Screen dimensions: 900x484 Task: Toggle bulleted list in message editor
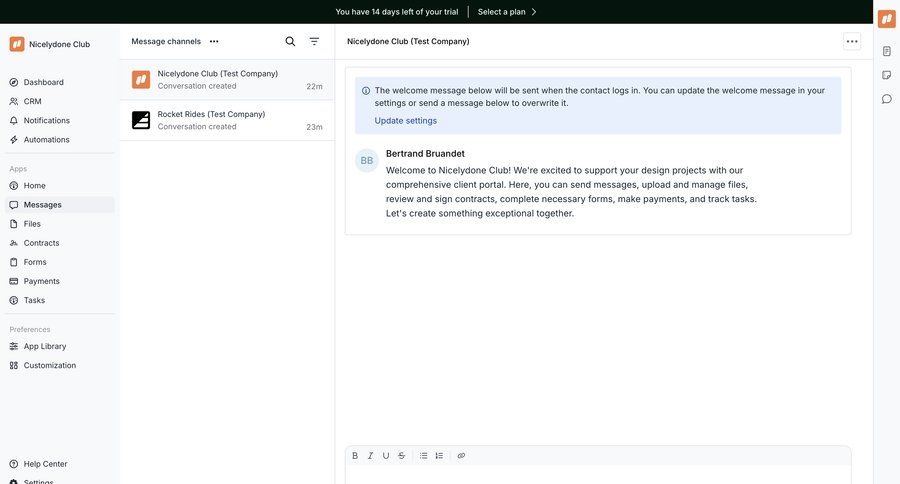424,456
